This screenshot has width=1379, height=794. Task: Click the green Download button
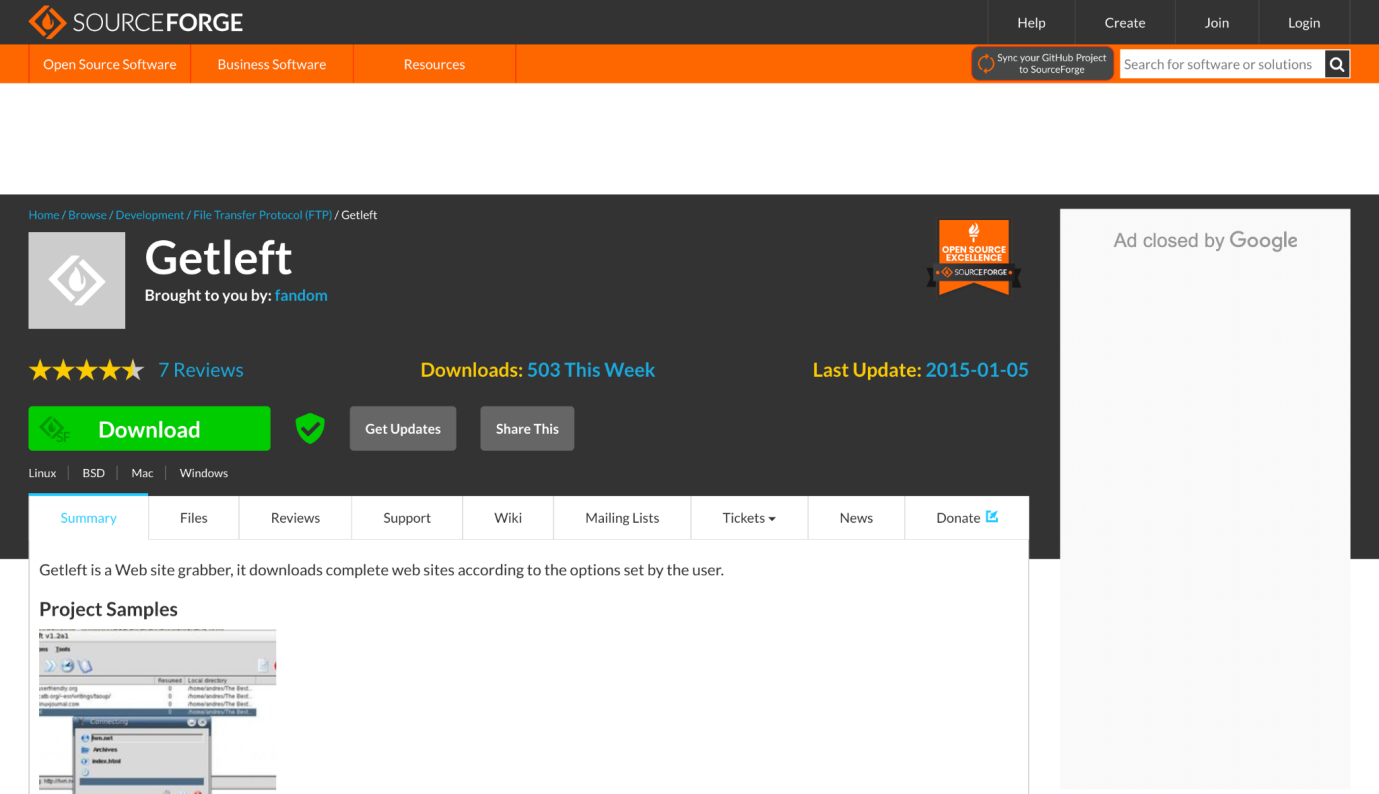149,428
